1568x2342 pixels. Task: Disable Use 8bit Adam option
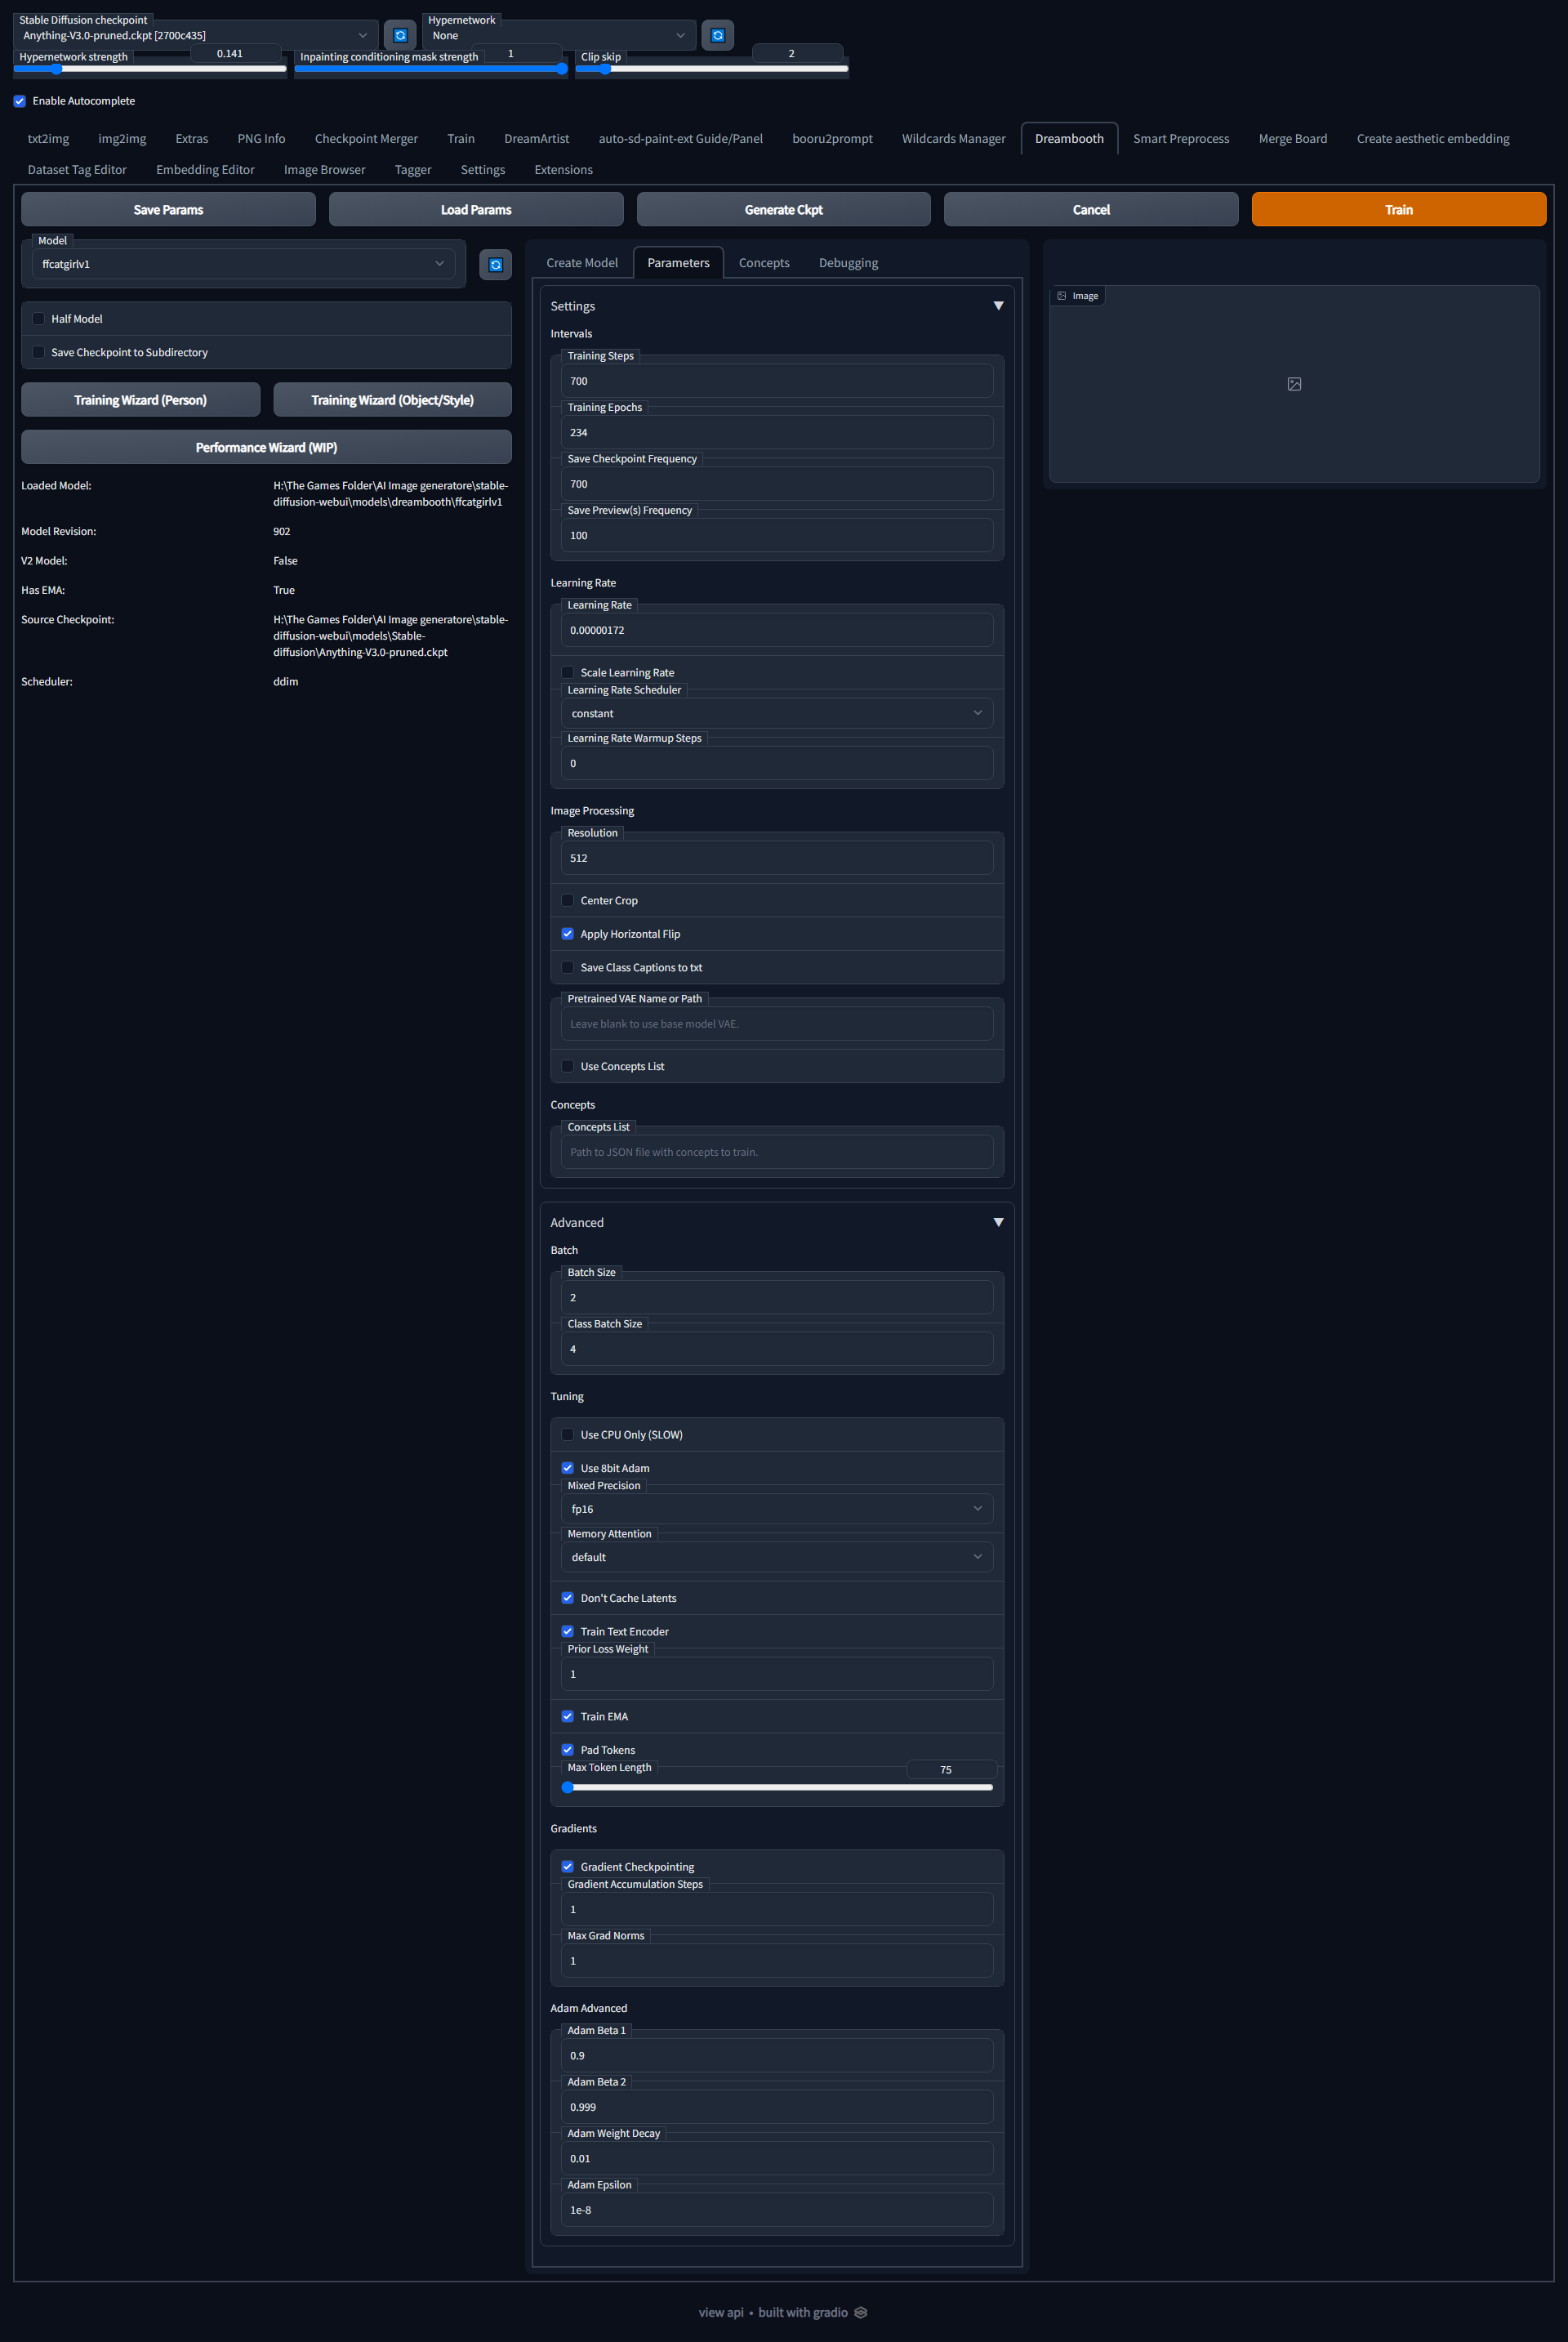click(568, 1468)
